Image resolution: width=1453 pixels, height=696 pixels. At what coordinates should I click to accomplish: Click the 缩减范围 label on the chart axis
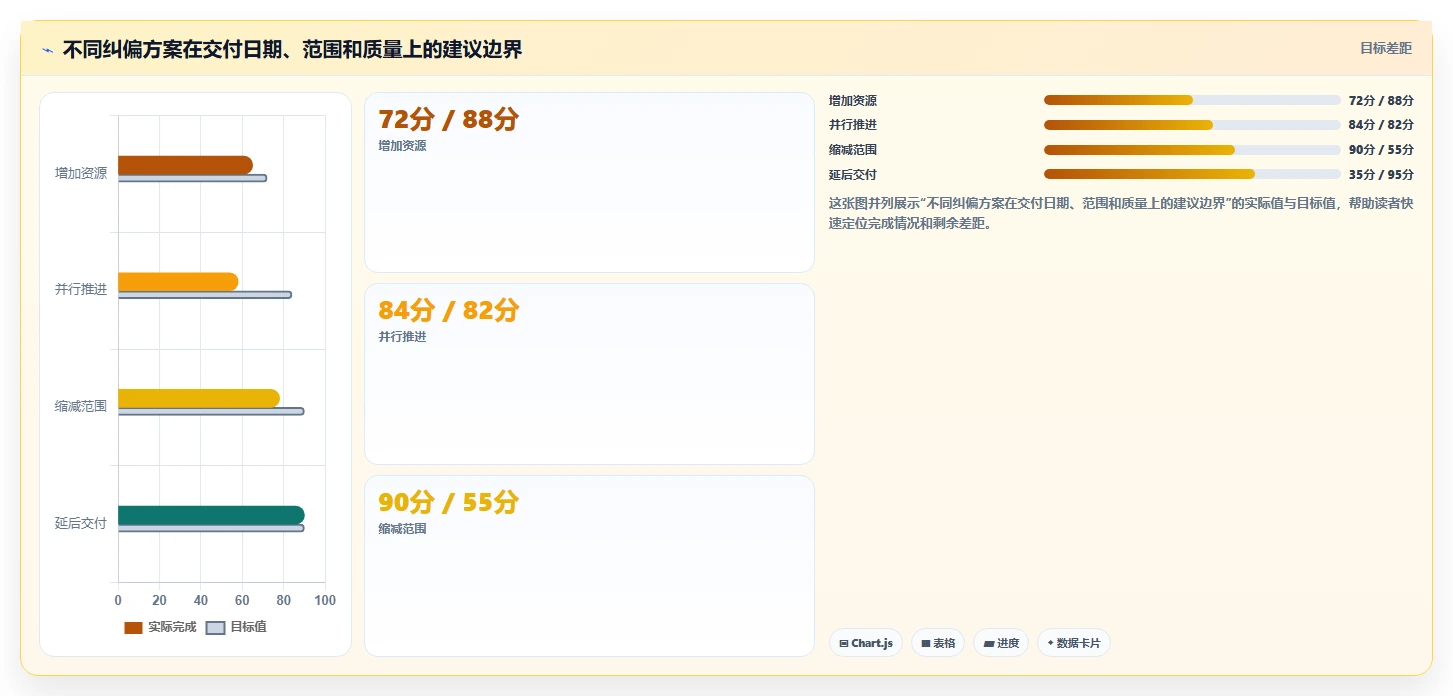[81, 406]
